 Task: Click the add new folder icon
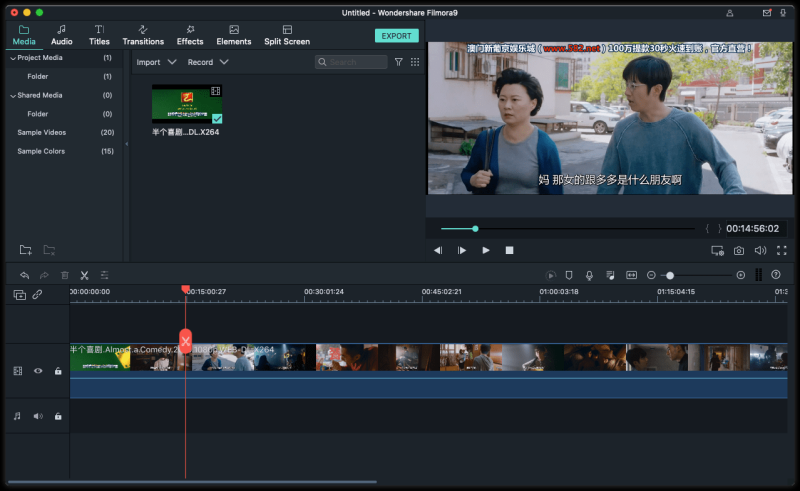pyautogui.click(x=25, y=249)
